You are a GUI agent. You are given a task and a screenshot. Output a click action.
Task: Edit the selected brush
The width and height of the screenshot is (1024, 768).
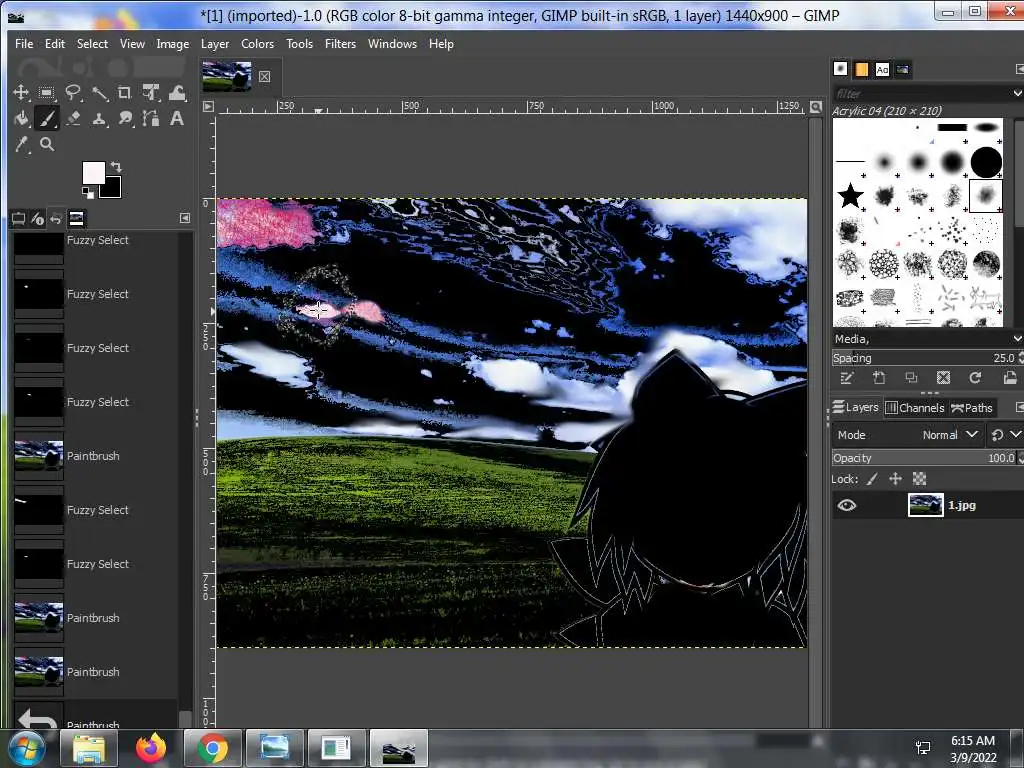click(846, 377)
